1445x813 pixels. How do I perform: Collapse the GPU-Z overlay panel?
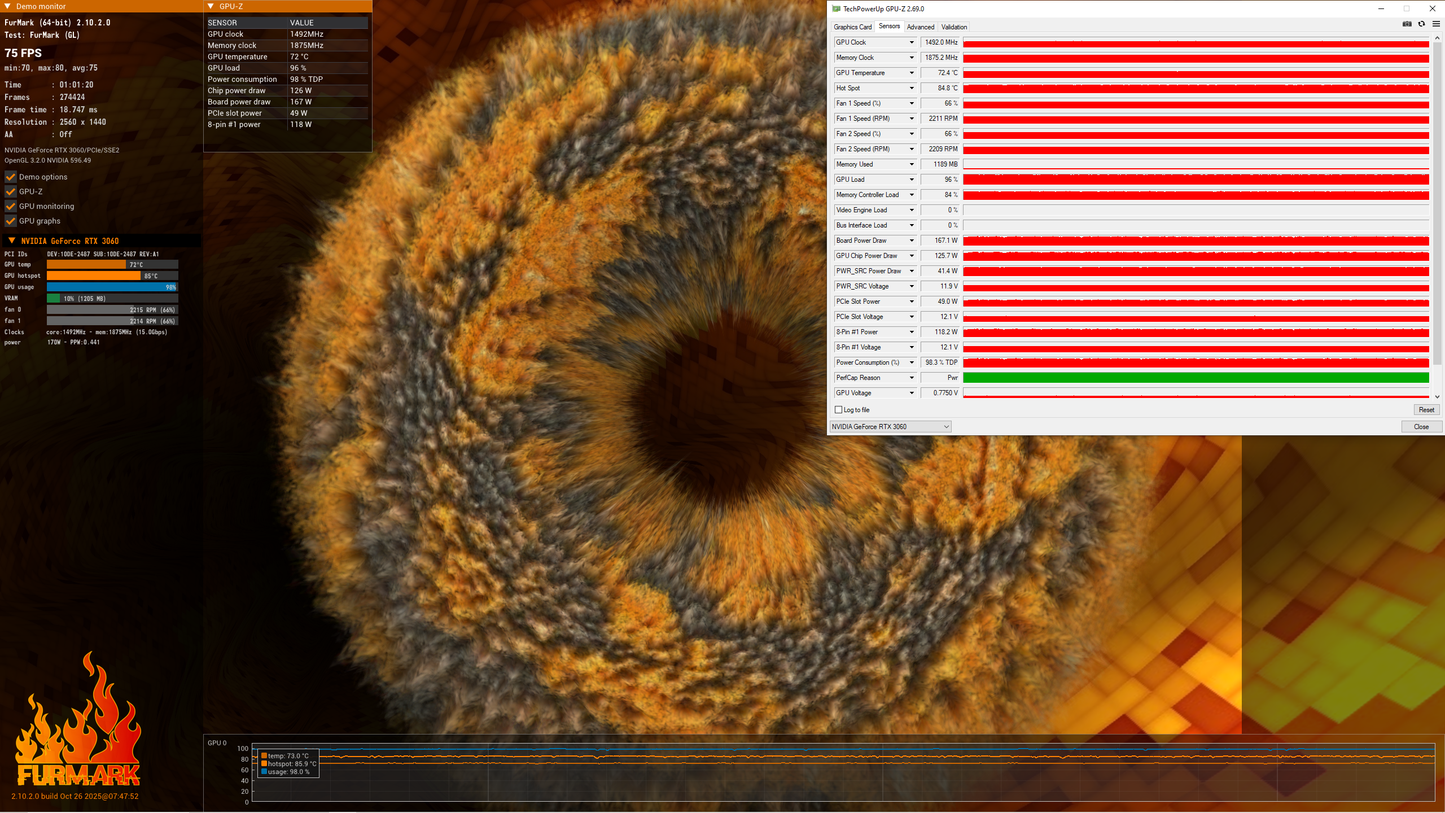tap(211, 6)
